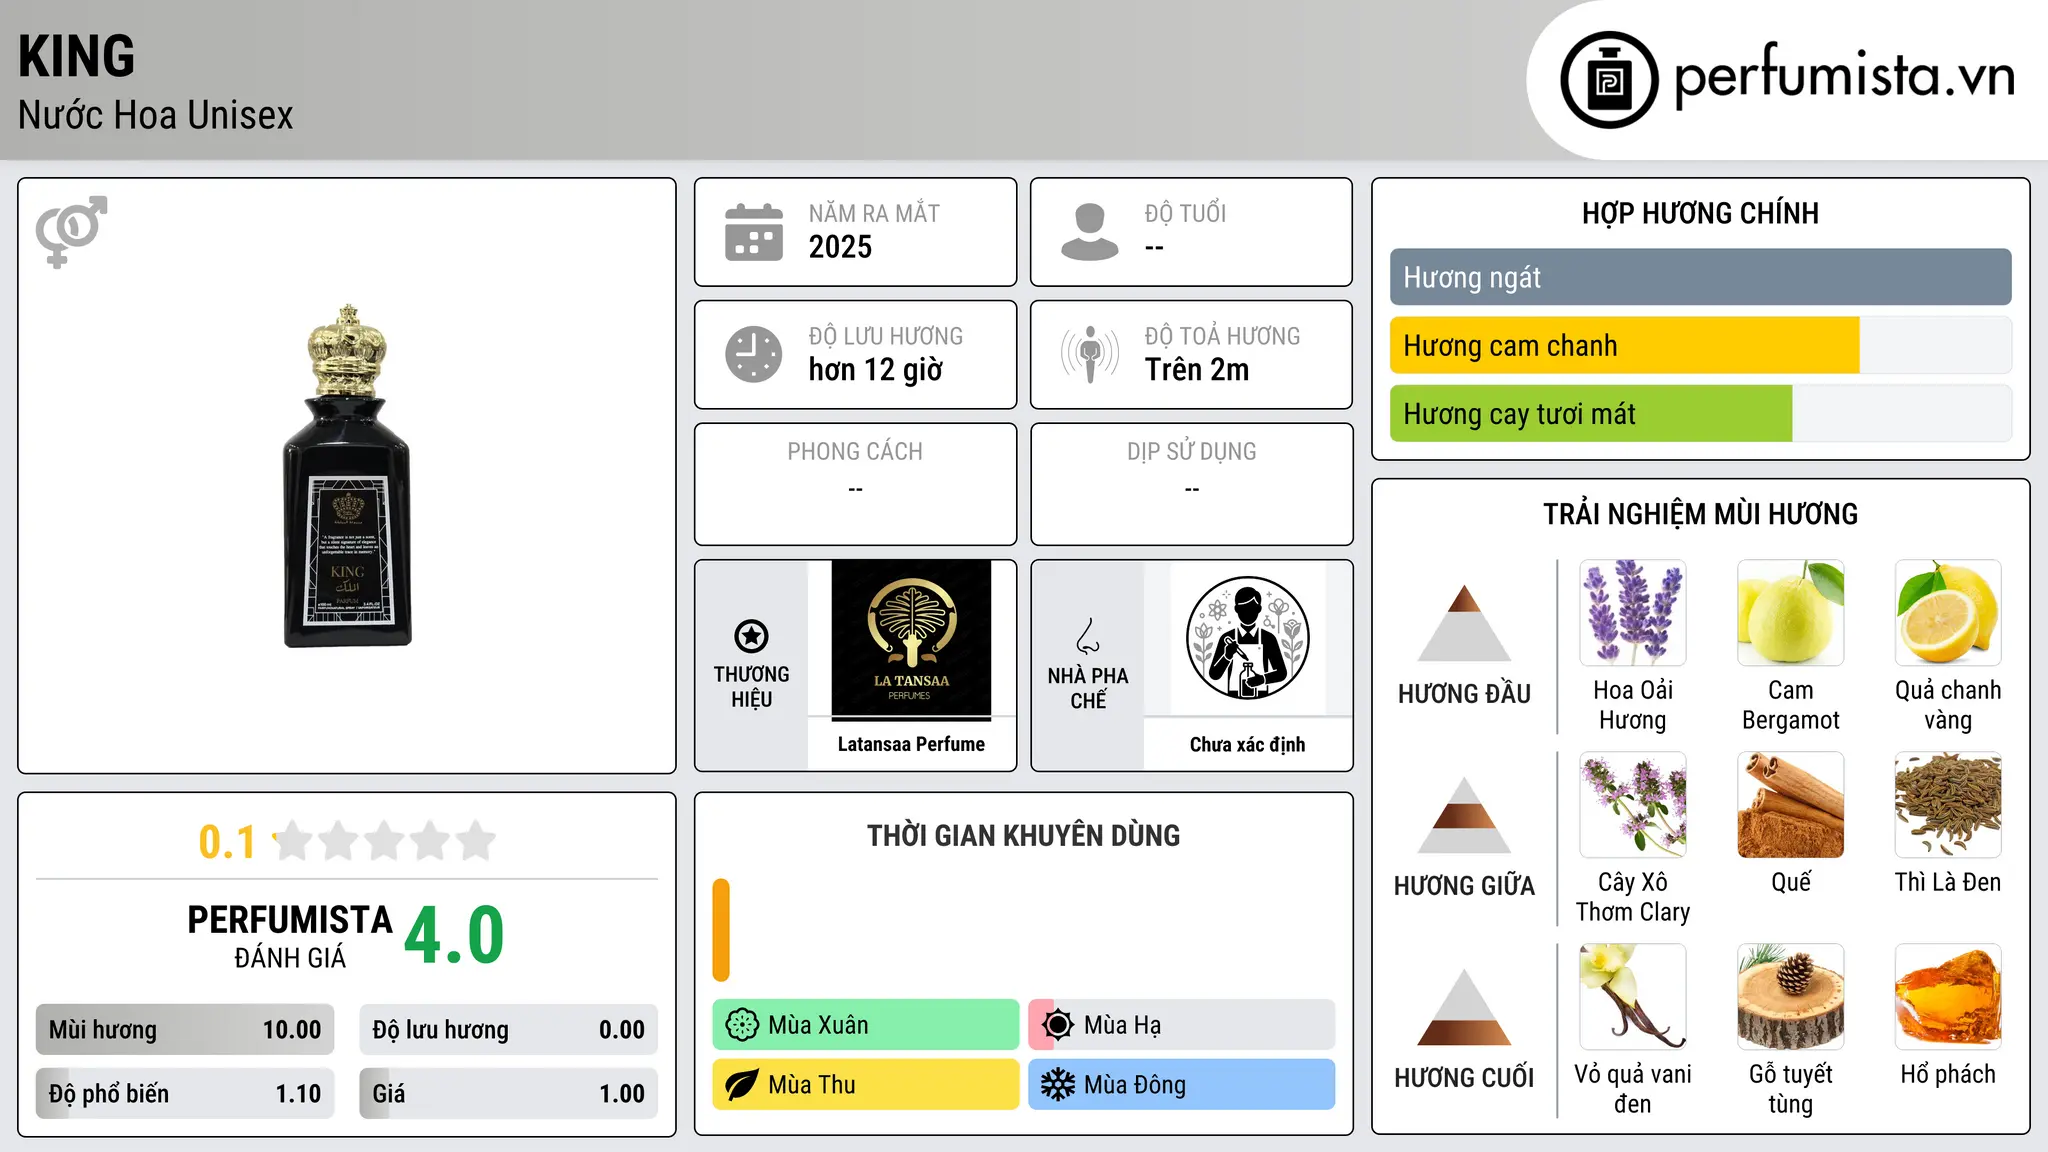The width and height of the screenshot is (2048, 1152).
Task: Click the Hương cam chanh accord bar
Action: (1700, 345)
